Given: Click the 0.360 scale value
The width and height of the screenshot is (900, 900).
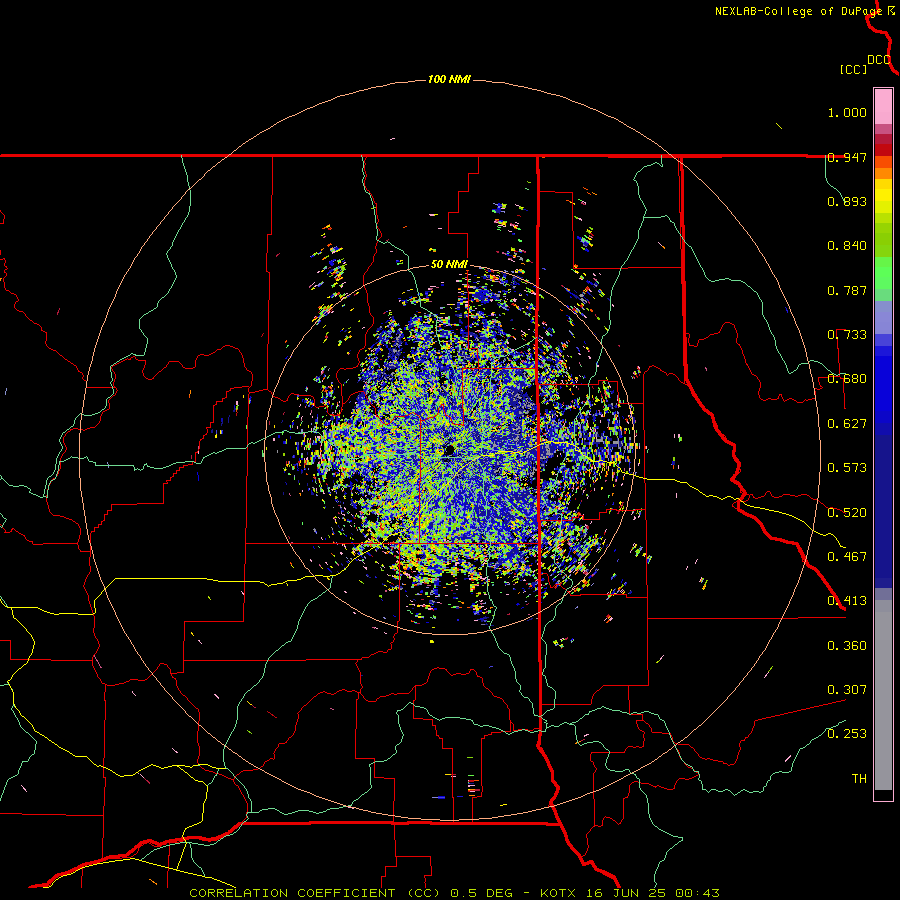Looking at the screenshot, I should pos(847,646).
